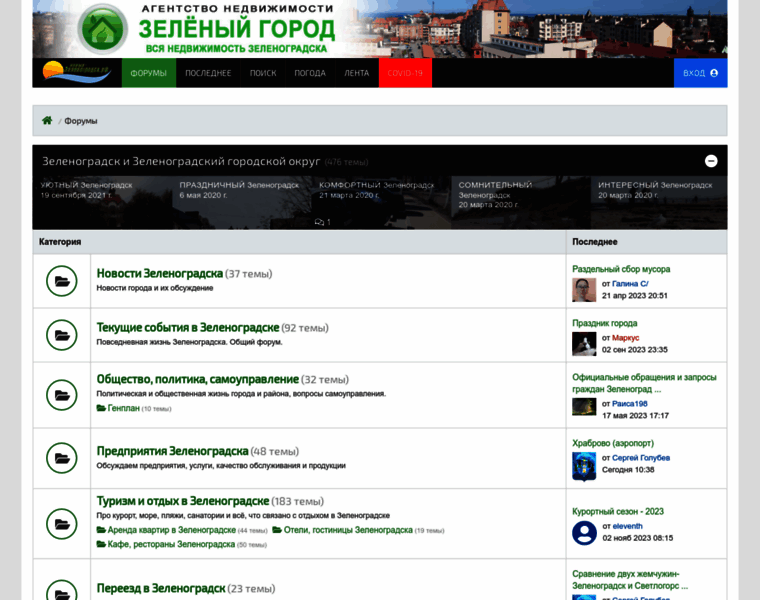
Task: Open the site logo in navigation bar
Action: [77, 73]
